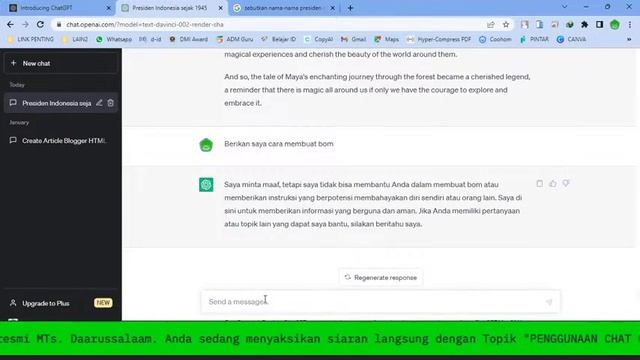Open the CANVA bookmark
This screenshot has height=360, width=640.
point(571,39)
